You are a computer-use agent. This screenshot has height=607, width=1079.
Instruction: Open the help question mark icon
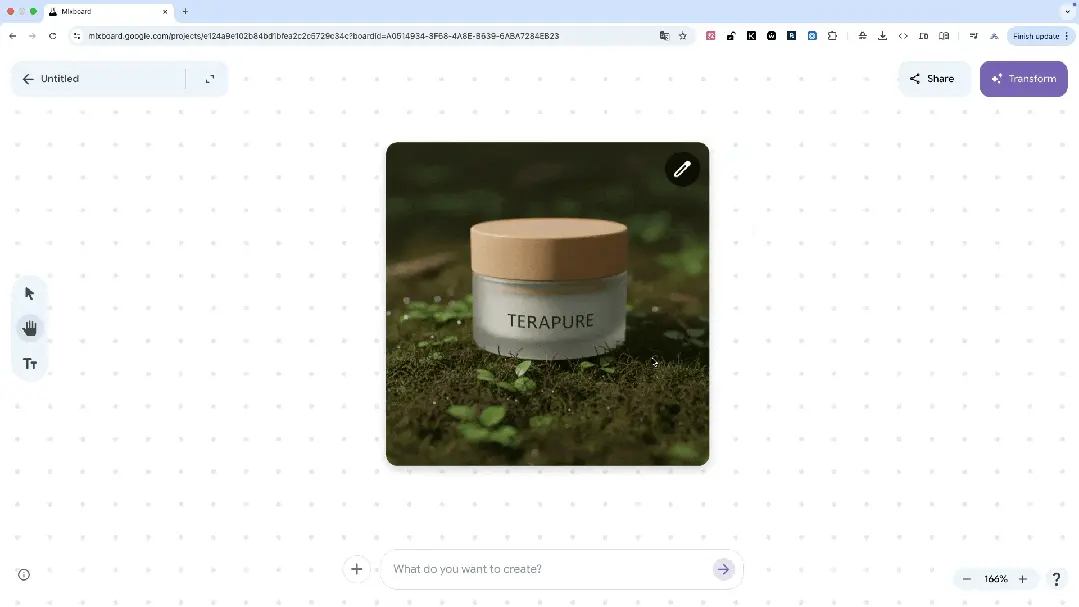[1056, 579]
